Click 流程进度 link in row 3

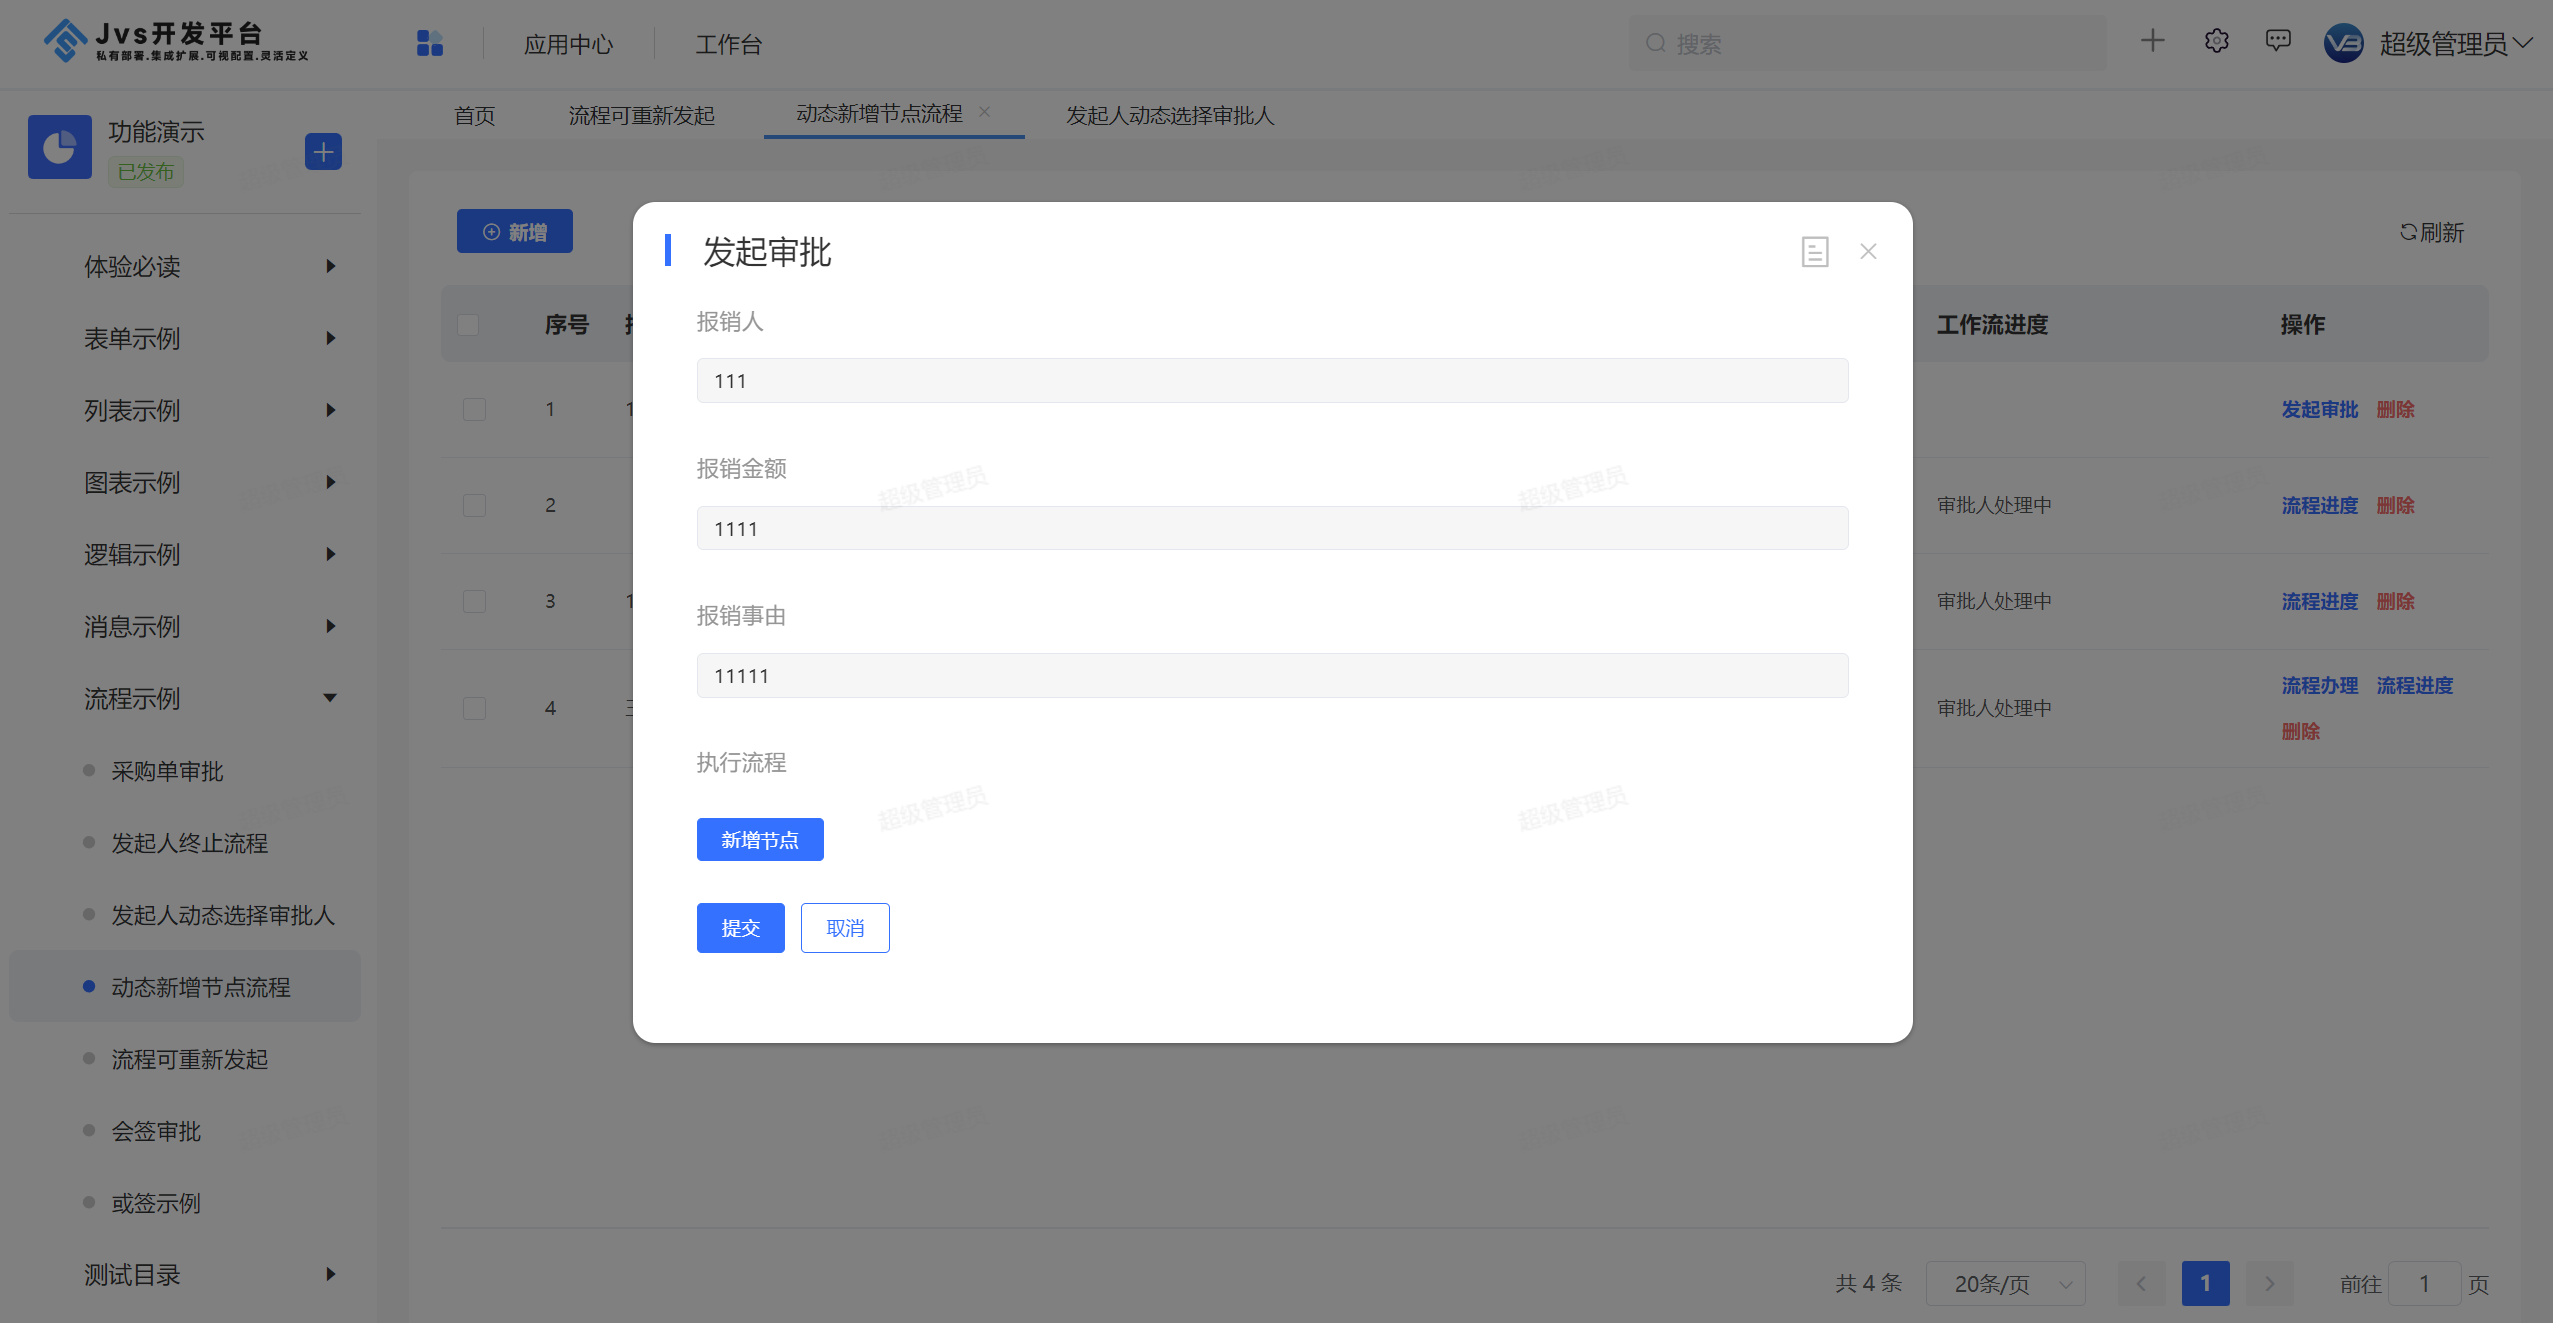(2319, 601)
